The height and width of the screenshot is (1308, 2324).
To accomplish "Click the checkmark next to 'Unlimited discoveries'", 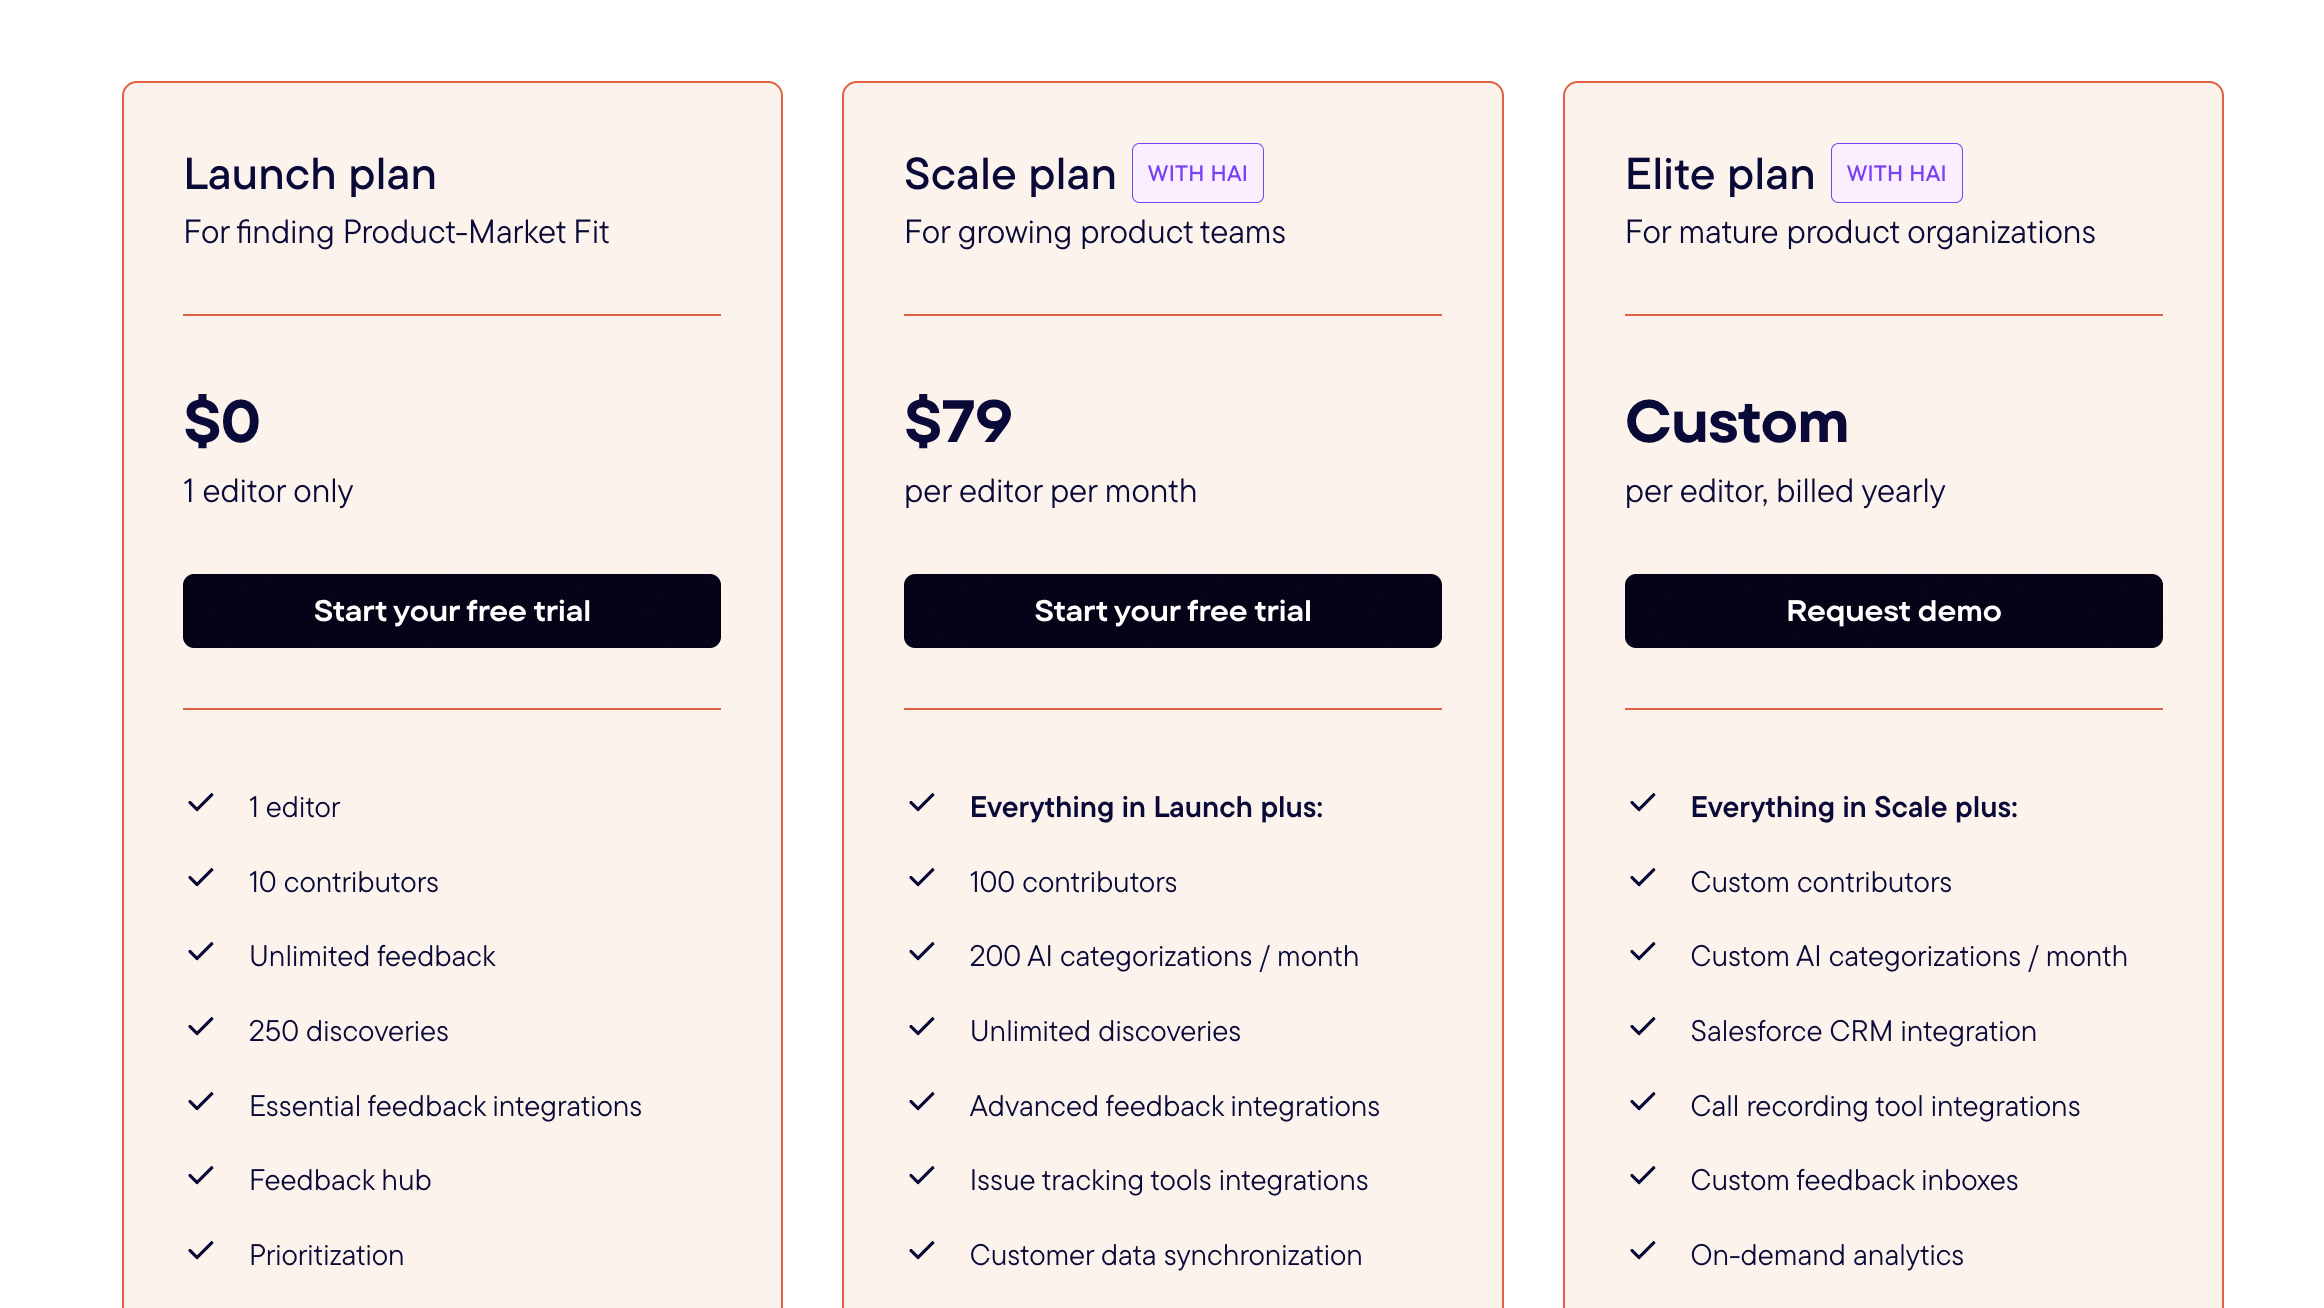I will 923,1028.
